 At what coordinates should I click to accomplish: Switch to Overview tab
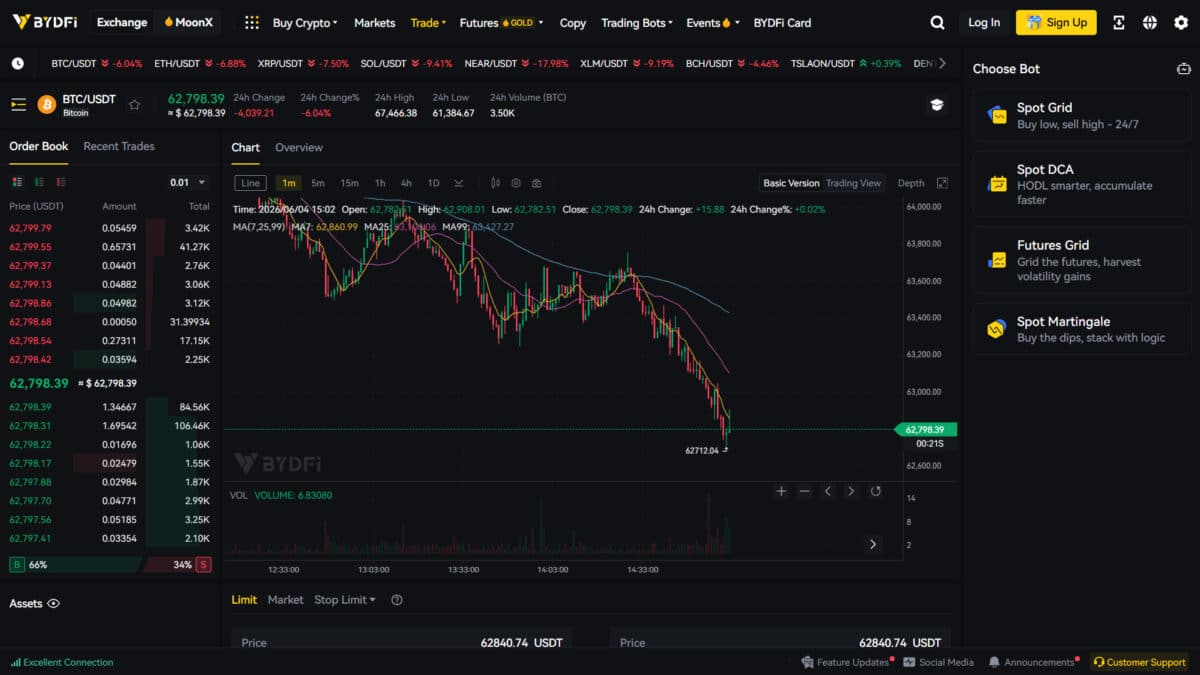[299, 147]
